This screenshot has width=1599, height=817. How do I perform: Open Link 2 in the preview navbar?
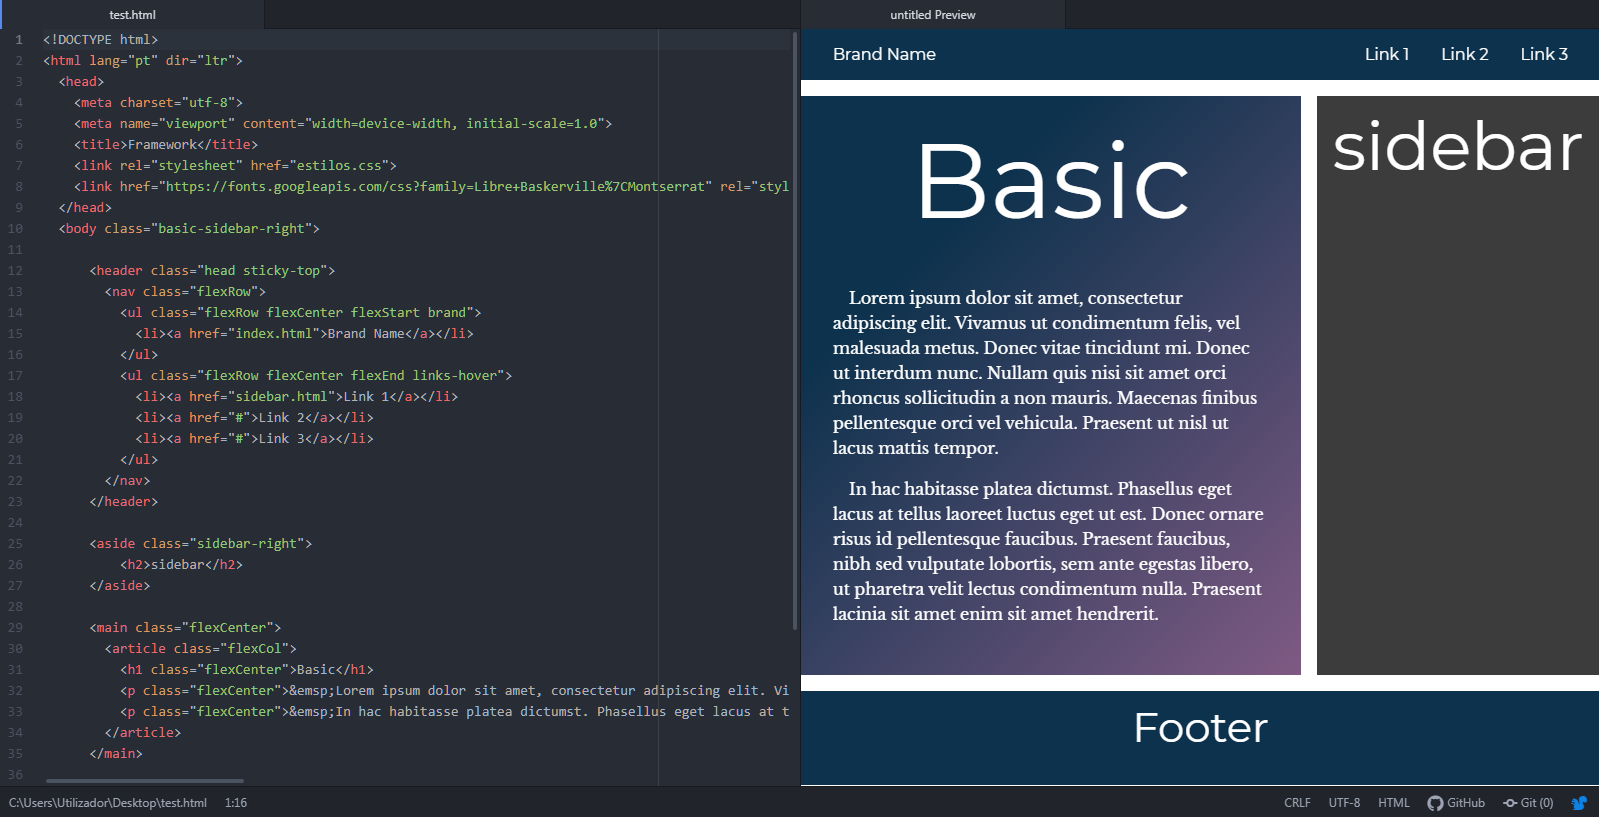click(1464, 54)
